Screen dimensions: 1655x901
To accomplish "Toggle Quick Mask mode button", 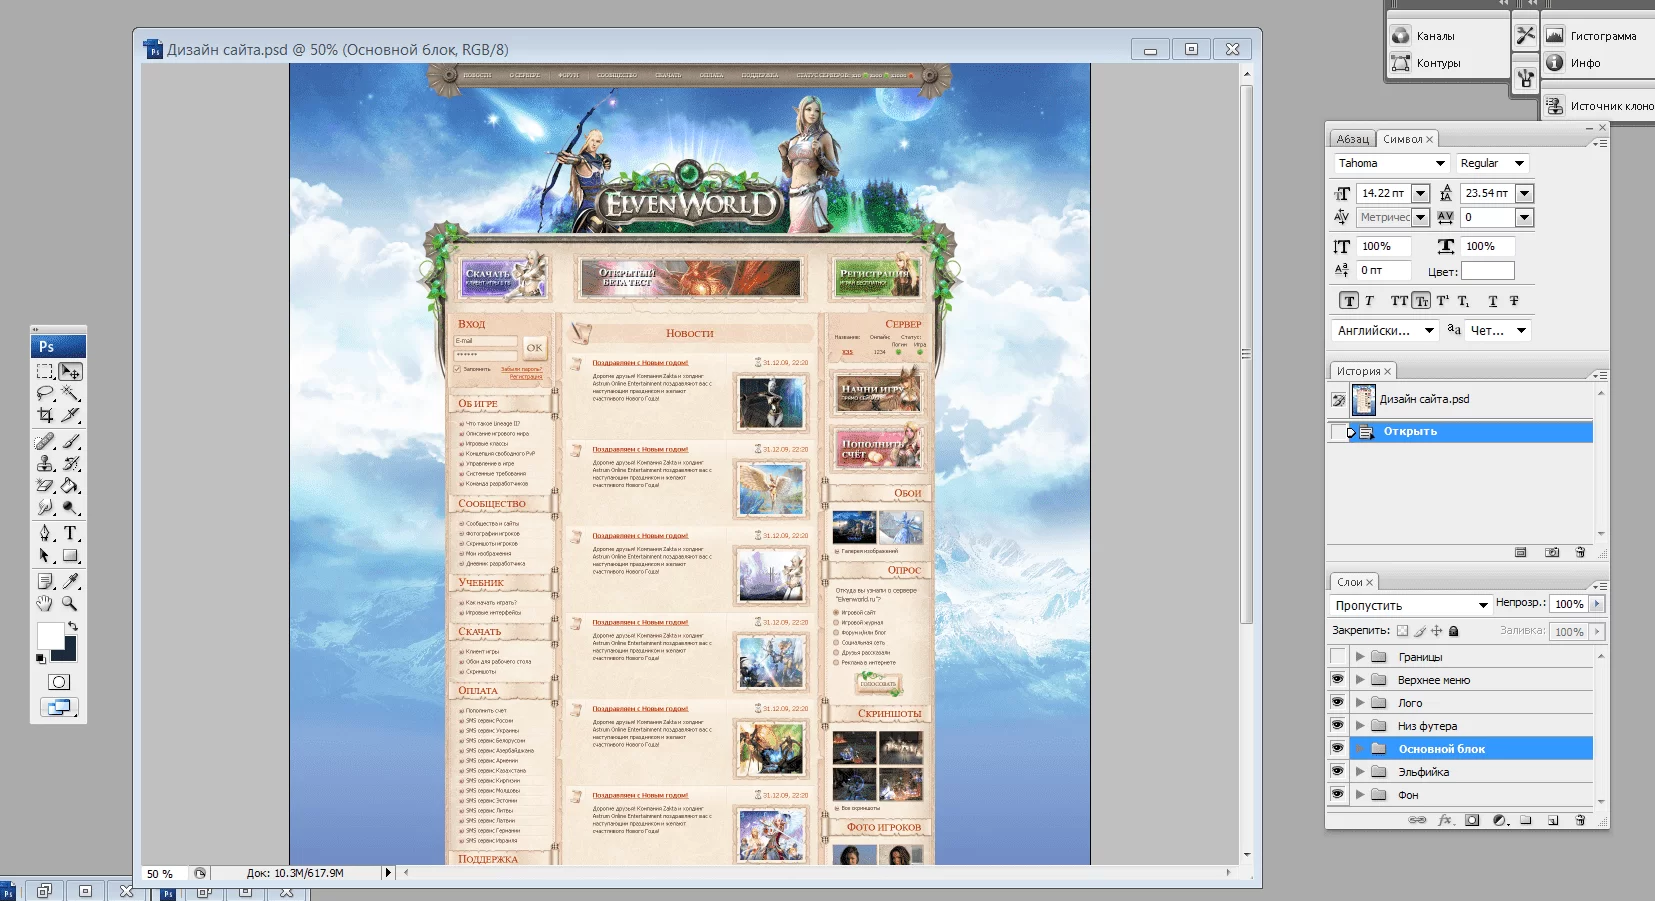I will tap(59, 682).
